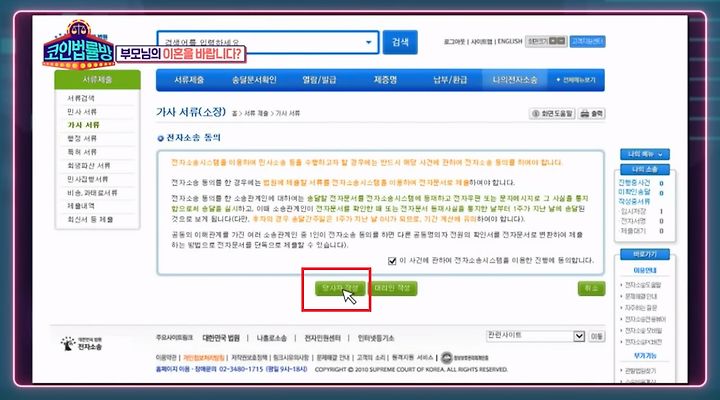Image resolution: width=720 pixels, height=400 pixels.
Task: Select 가사 서류 in the left sidebar
Action: coord(84,125)
